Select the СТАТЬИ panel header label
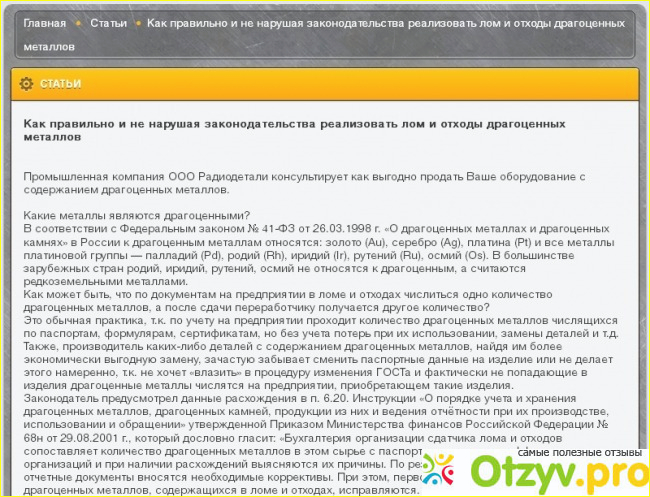This screenshot has width=650, height=497. coord(60,84)
